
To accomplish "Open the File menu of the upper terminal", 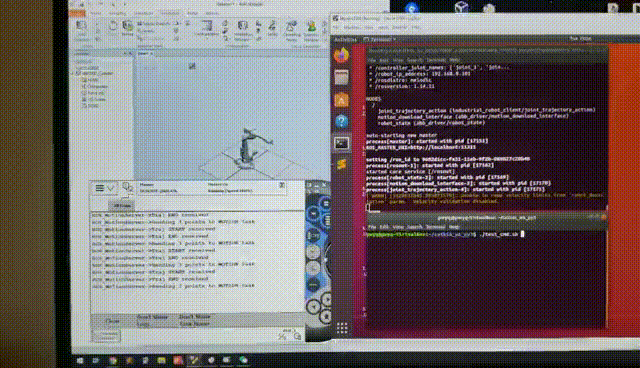I will [371, 60].
